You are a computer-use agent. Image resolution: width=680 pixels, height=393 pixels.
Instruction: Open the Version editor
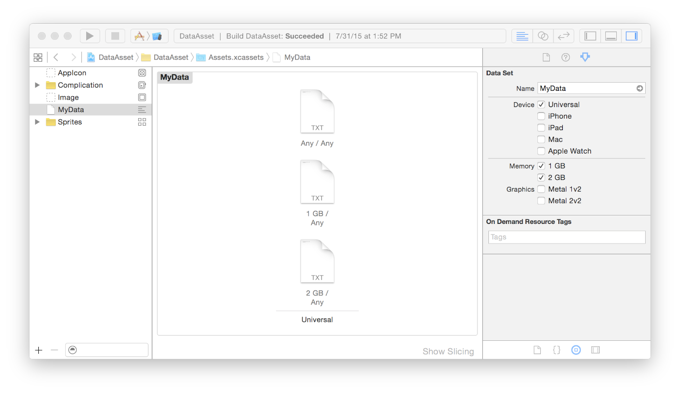pos(563,36)
